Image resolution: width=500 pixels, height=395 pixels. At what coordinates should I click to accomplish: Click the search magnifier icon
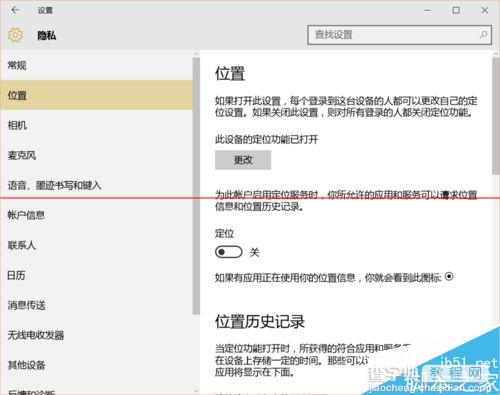click(x=483, y=34)
